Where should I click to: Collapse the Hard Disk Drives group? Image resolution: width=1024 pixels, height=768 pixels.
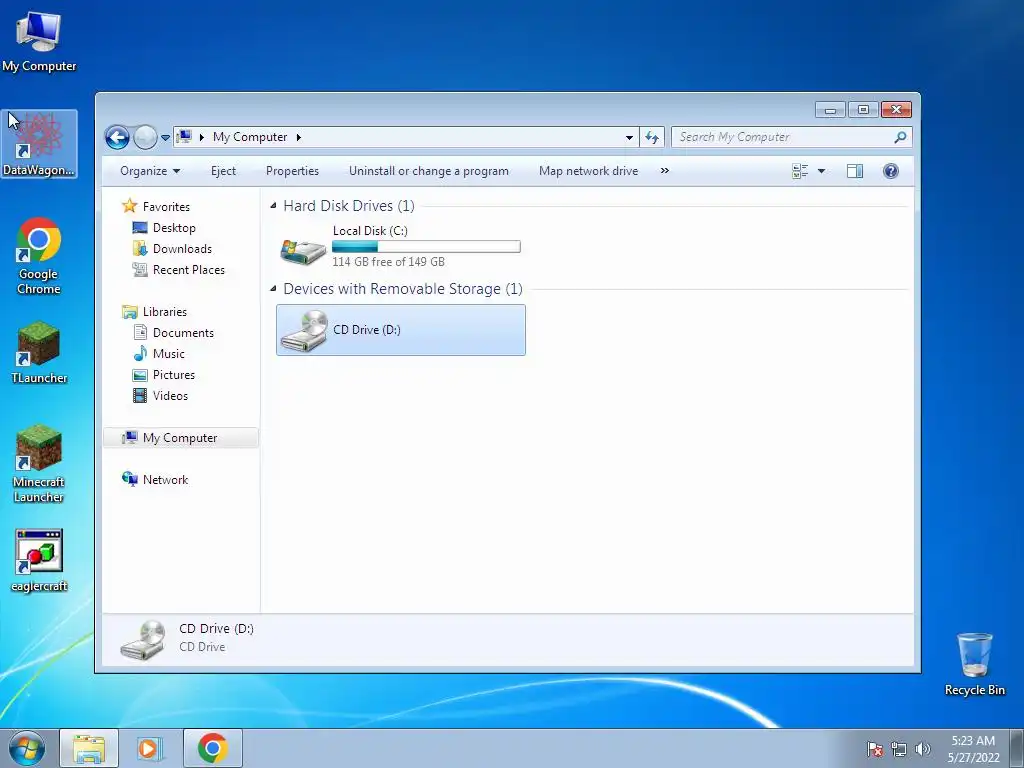[273, 206]
